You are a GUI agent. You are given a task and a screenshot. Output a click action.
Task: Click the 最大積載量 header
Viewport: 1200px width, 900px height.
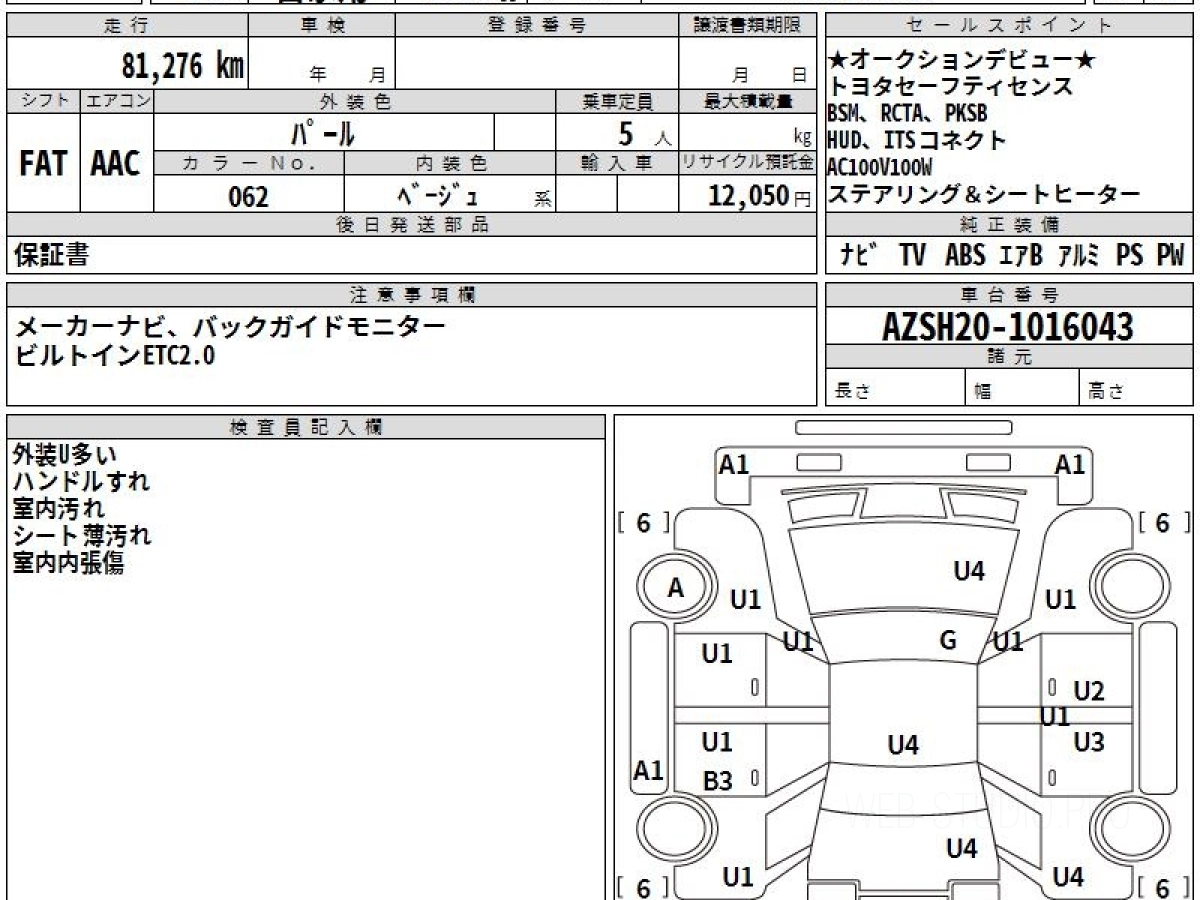747,101
